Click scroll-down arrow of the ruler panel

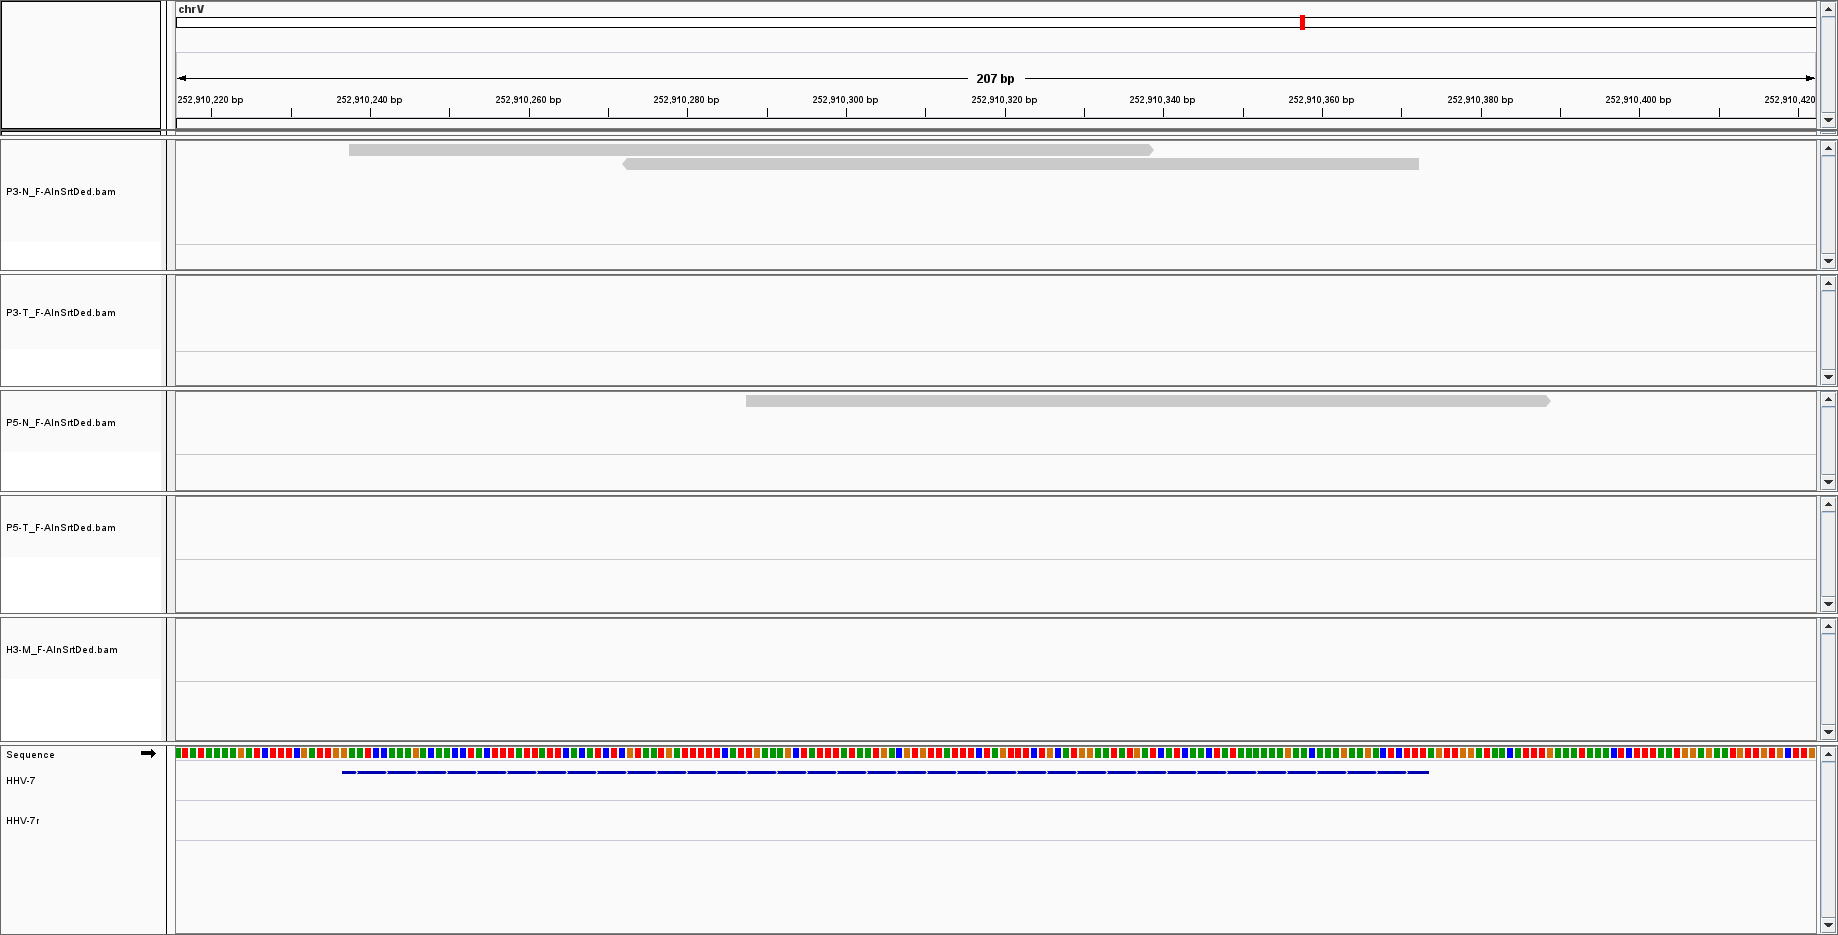point(1828,120)
